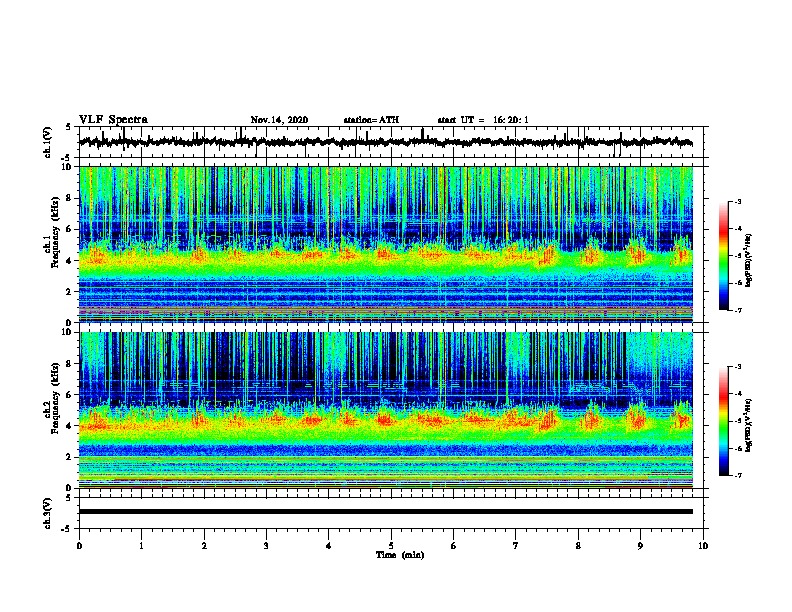The width and height of the screenshot is (792, 612).
Task: Click the time axis tick label "5"
Action: pos(391,546)
